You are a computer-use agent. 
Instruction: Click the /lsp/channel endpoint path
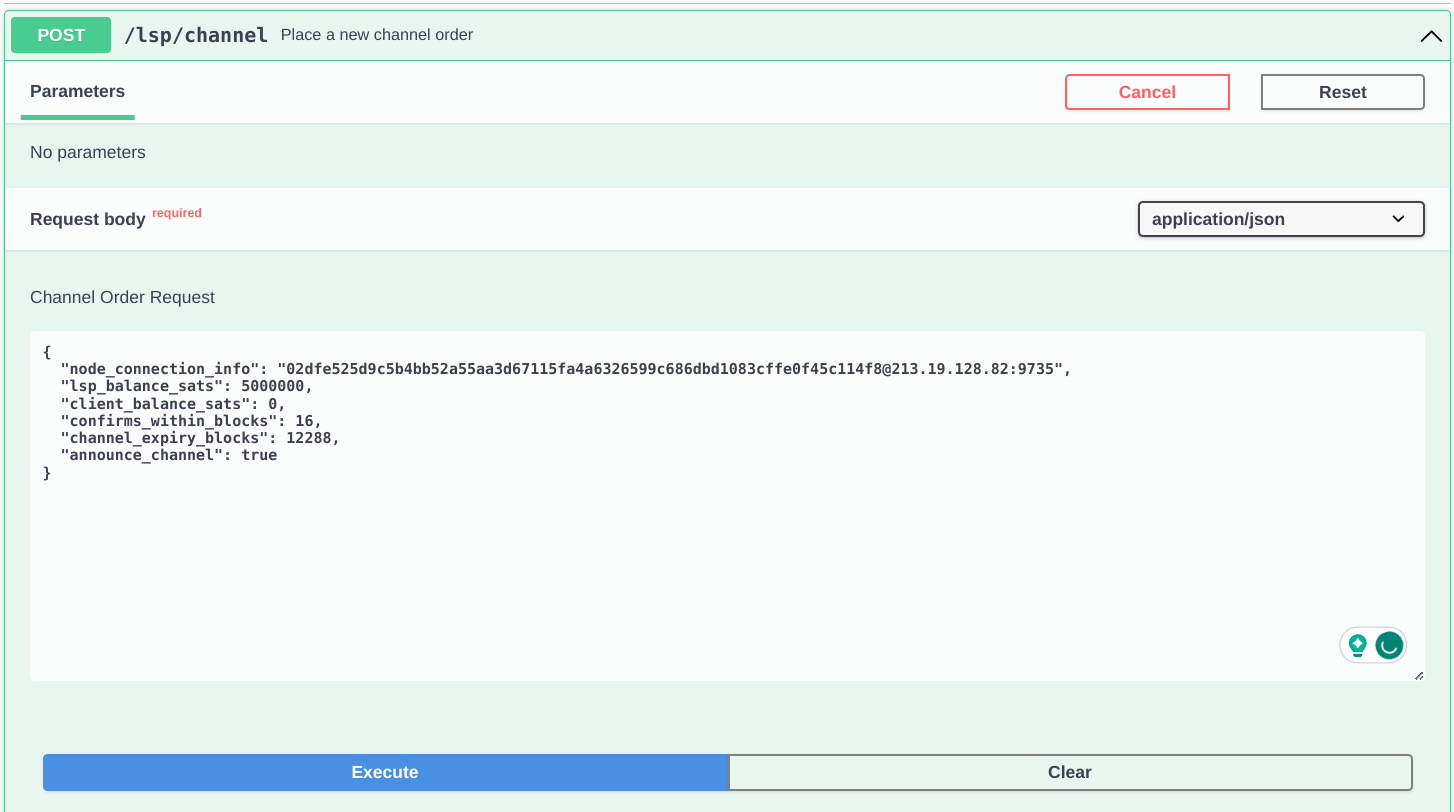pyautogui.click(x=196, y=35)
